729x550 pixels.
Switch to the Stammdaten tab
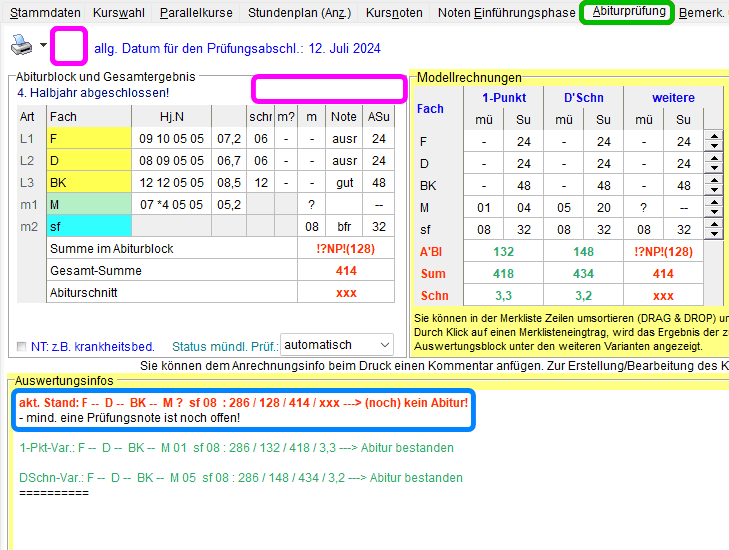[x=46, y=13]
